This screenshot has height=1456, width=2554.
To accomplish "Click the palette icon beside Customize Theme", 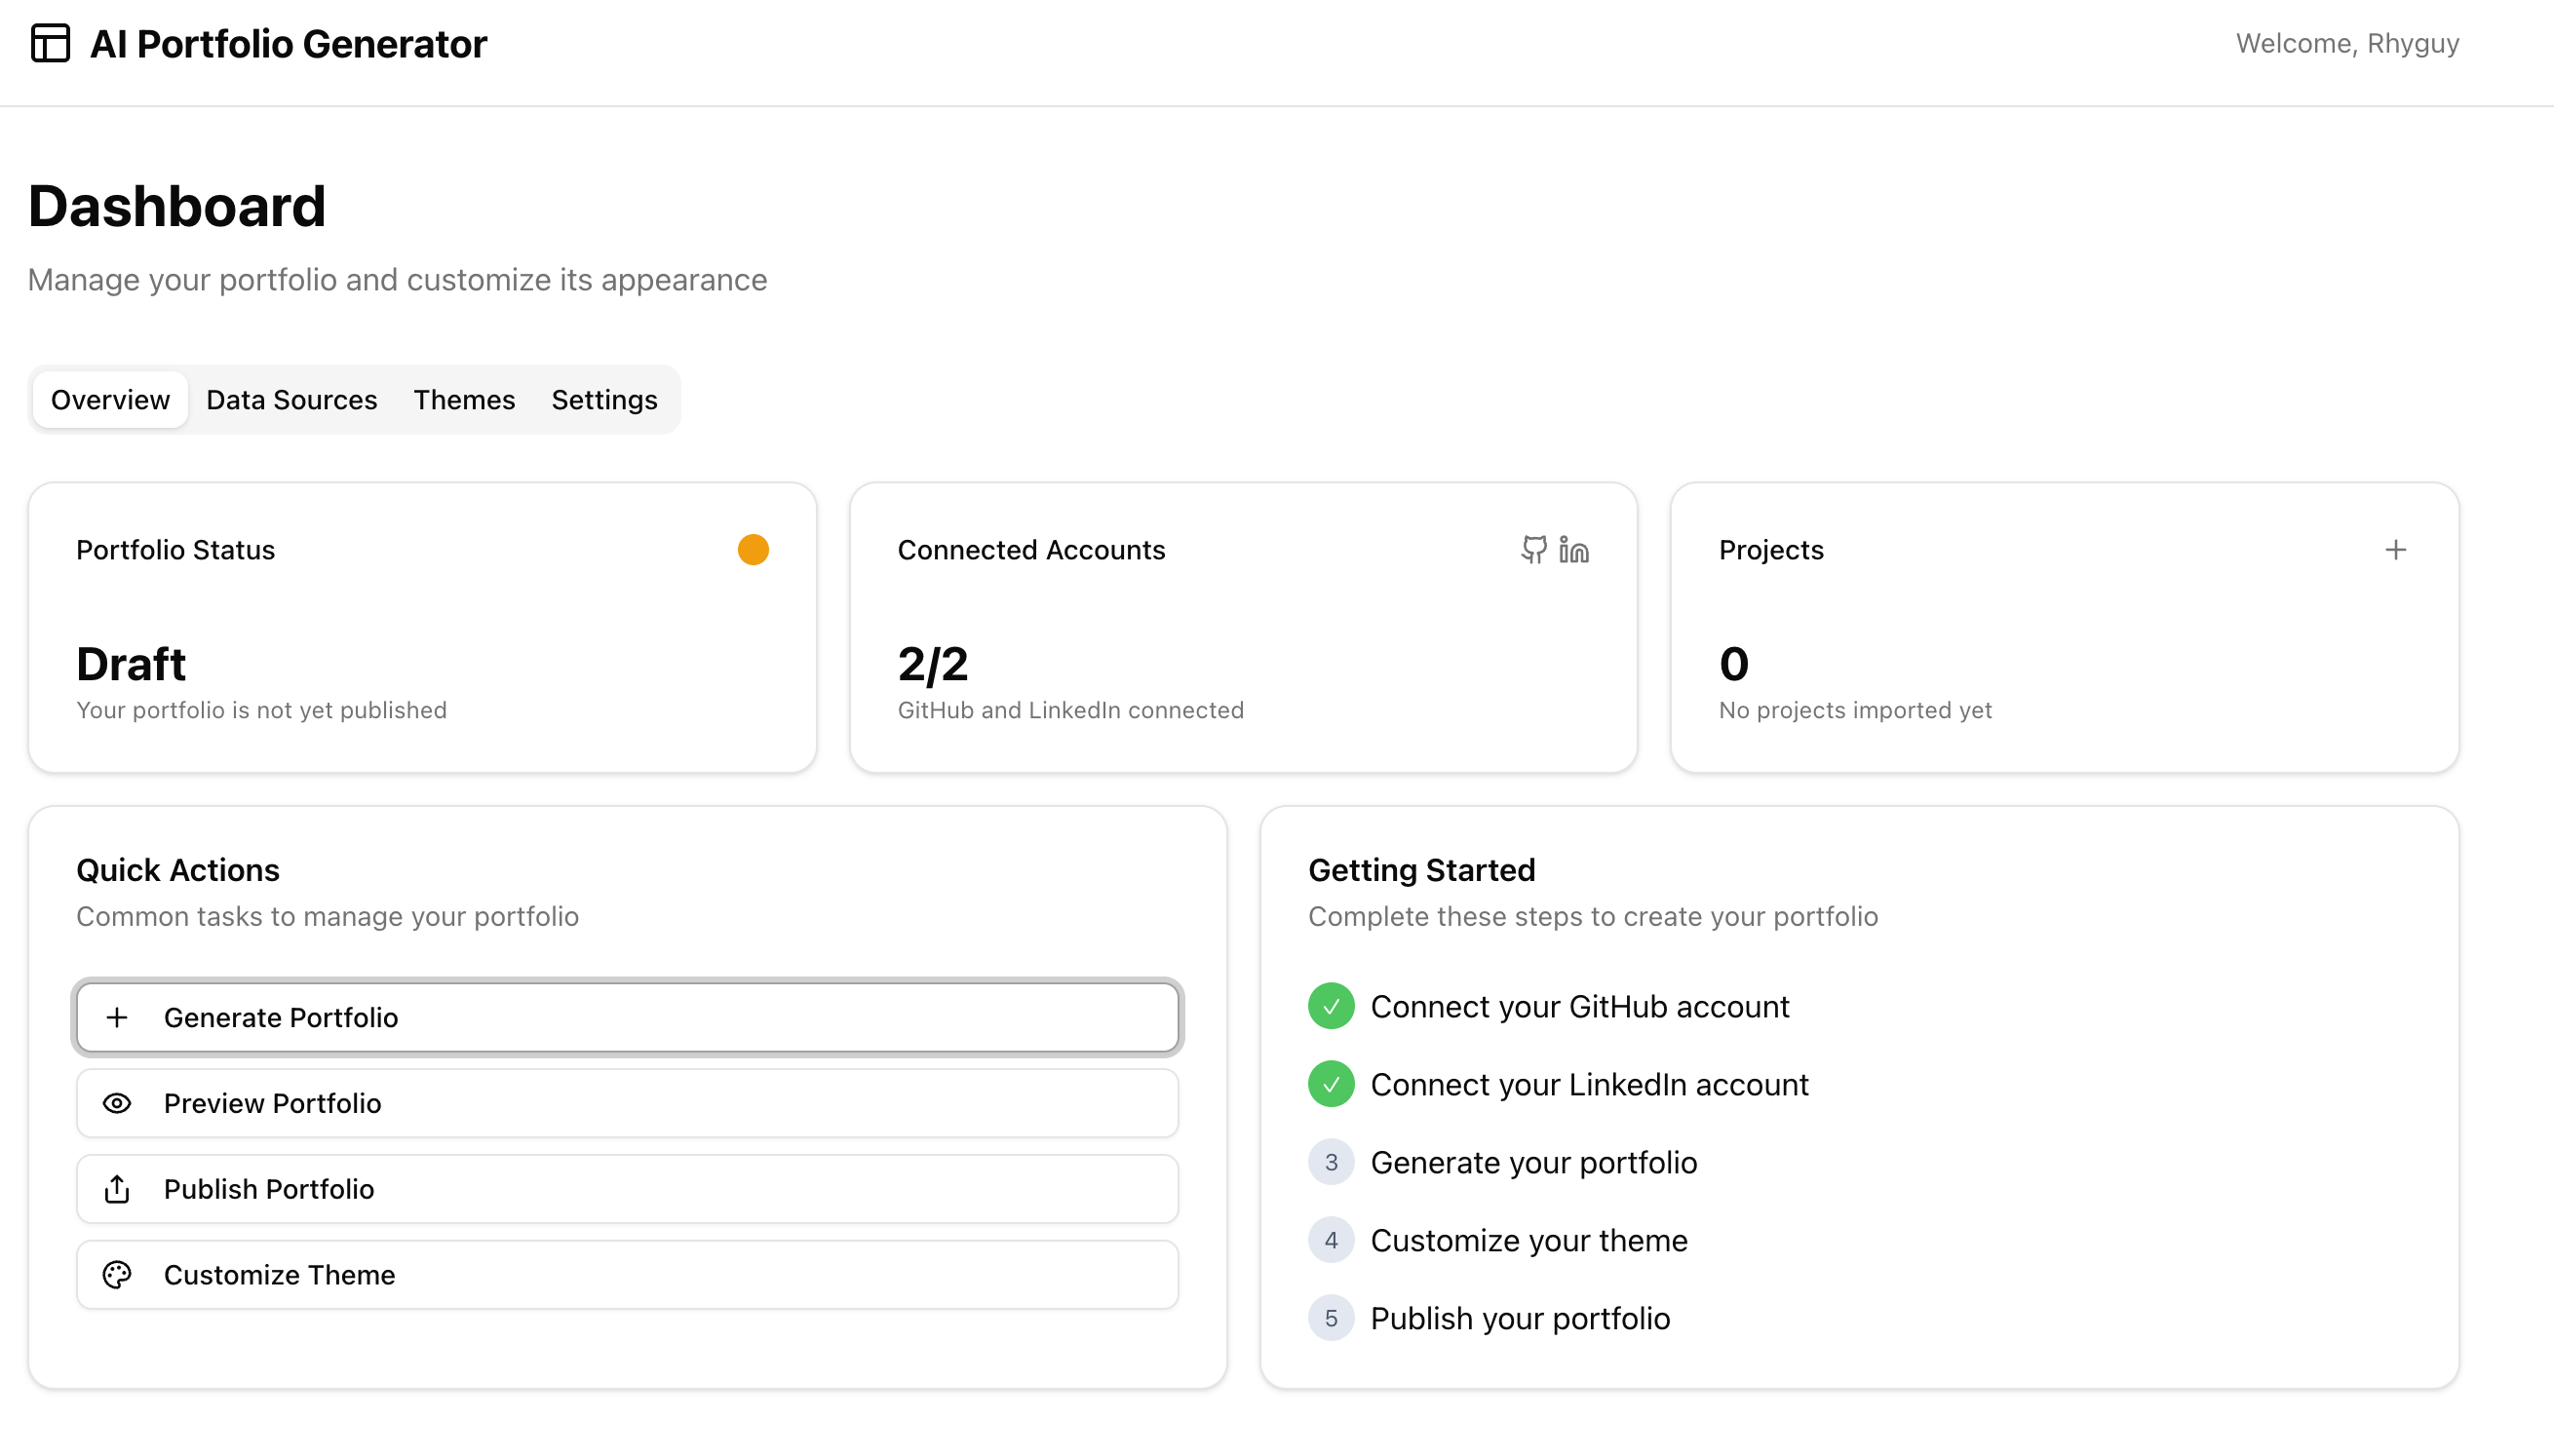I will [117, 1275].
